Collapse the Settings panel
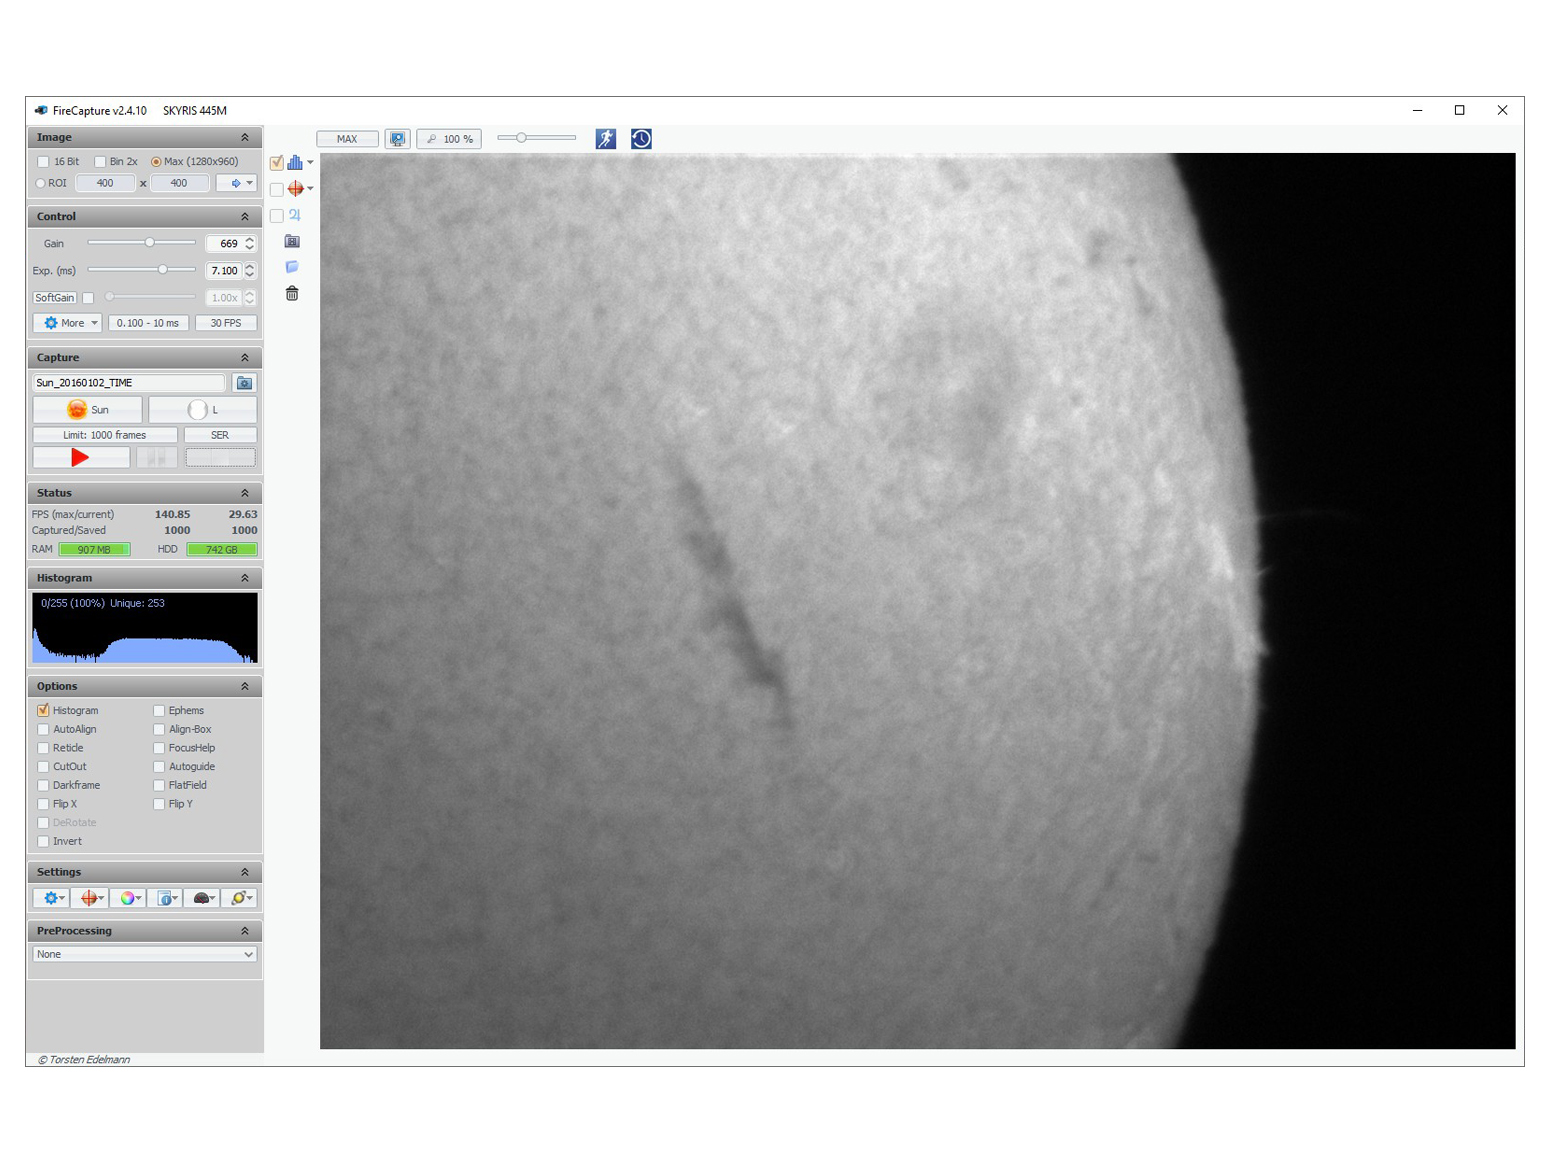Screen dimensions: 1550x1164 245,872
